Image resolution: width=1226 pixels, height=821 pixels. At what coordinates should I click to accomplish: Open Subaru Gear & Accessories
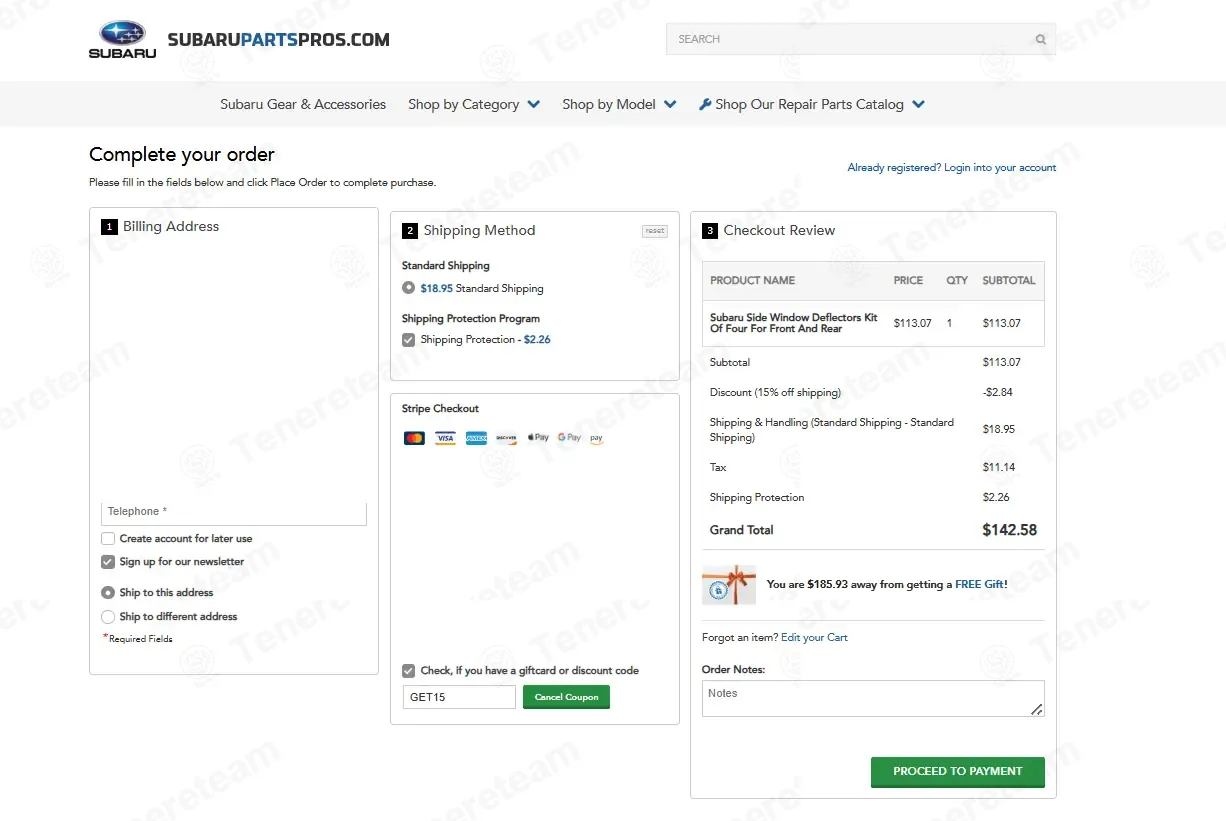click(303, 104)
